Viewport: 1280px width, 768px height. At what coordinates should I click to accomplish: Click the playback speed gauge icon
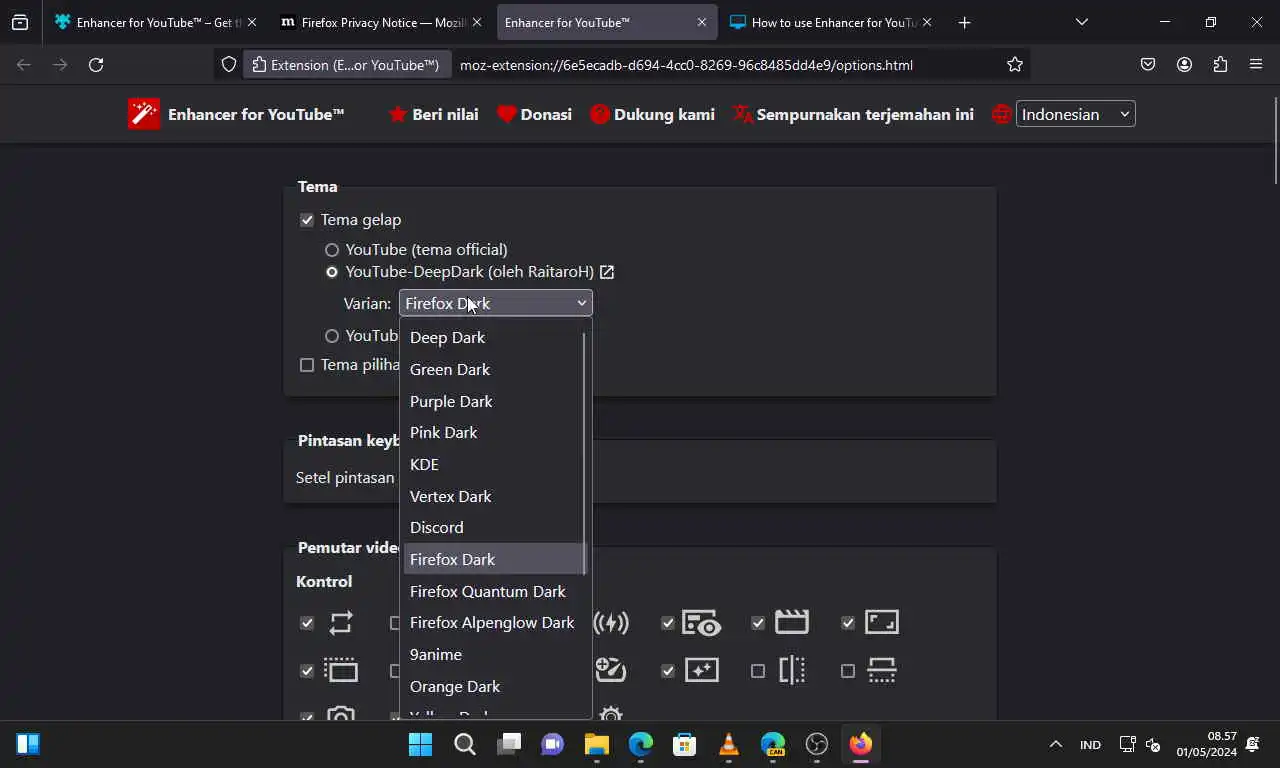coord(610,670)
